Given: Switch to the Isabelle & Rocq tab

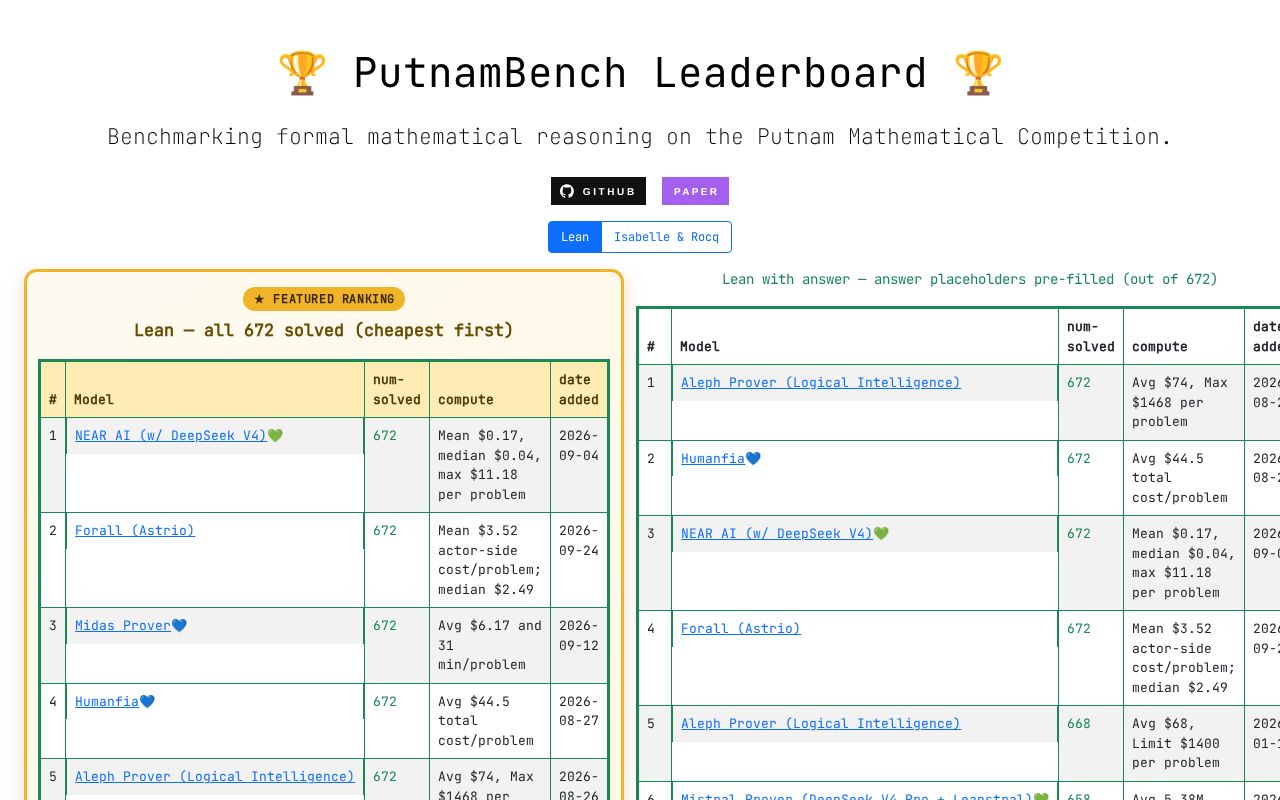Looking at the screenshot, I should (x=666, y=237).
